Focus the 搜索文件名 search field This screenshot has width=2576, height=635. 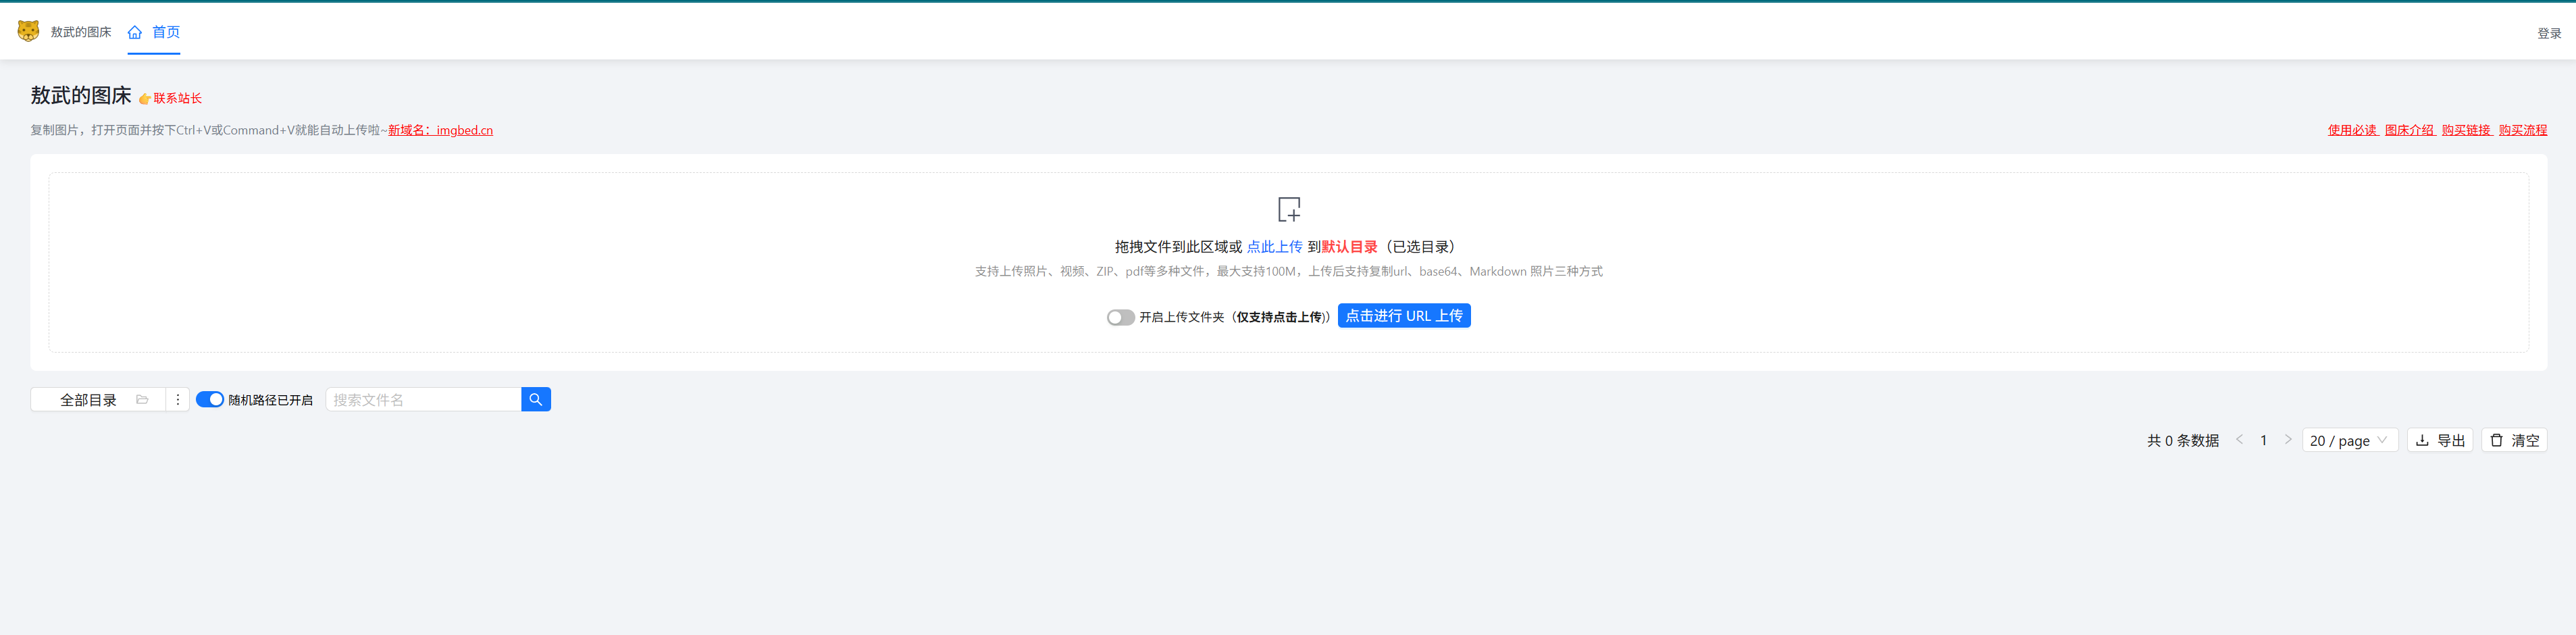point(423,400)
